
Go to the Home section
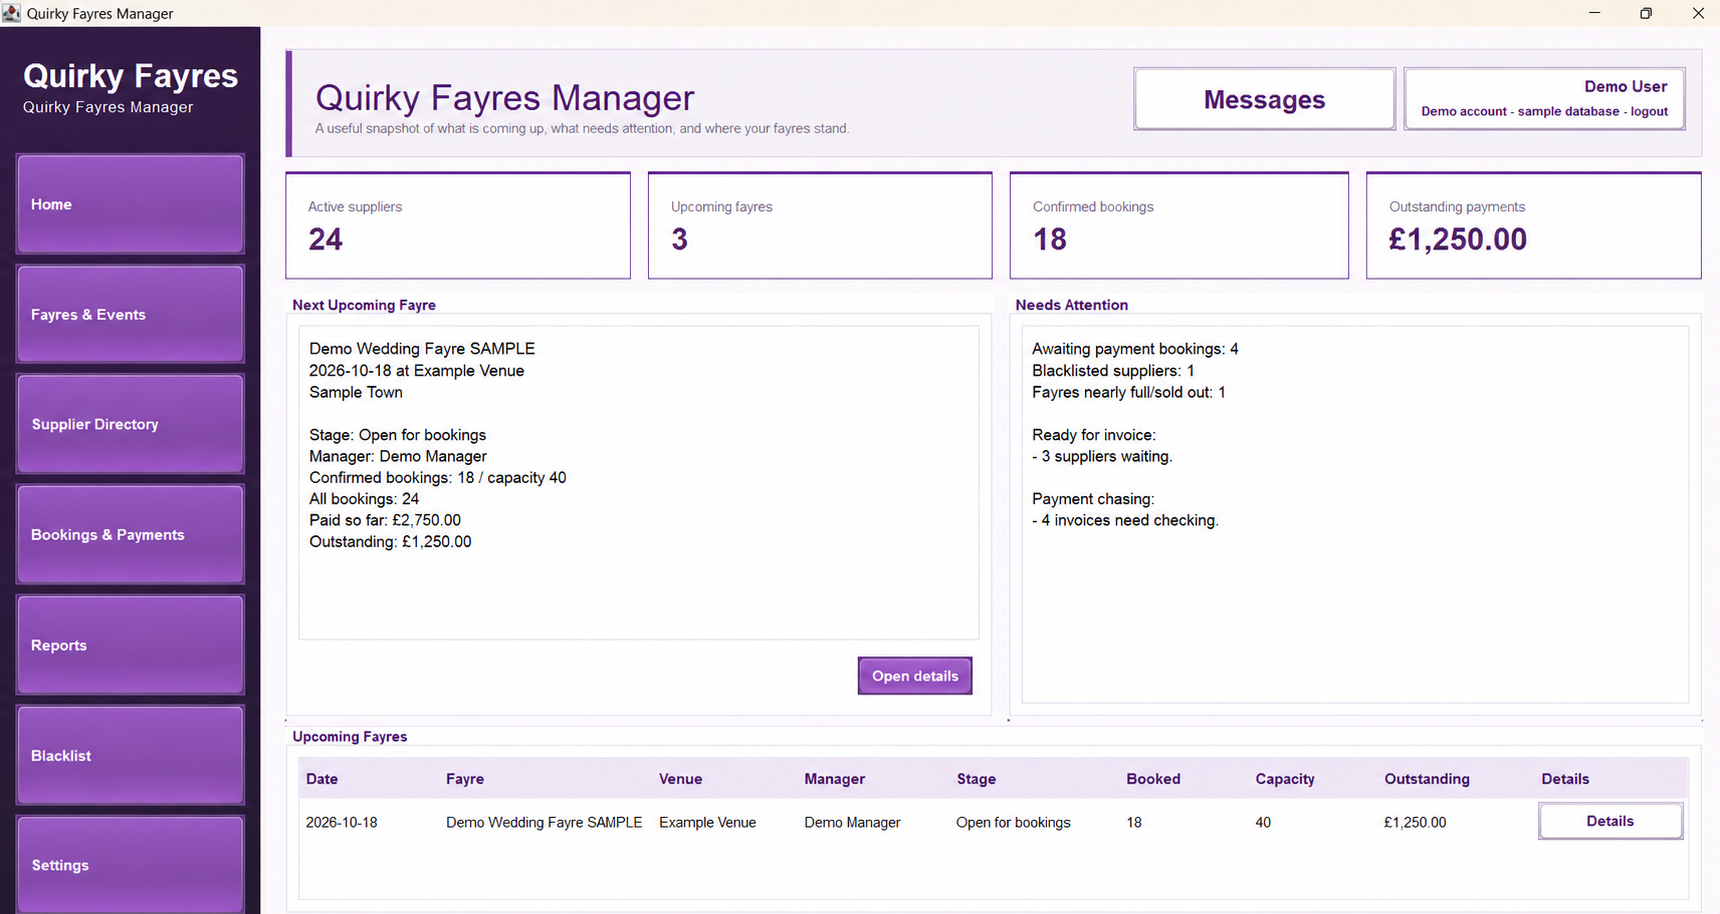(130, 204)
